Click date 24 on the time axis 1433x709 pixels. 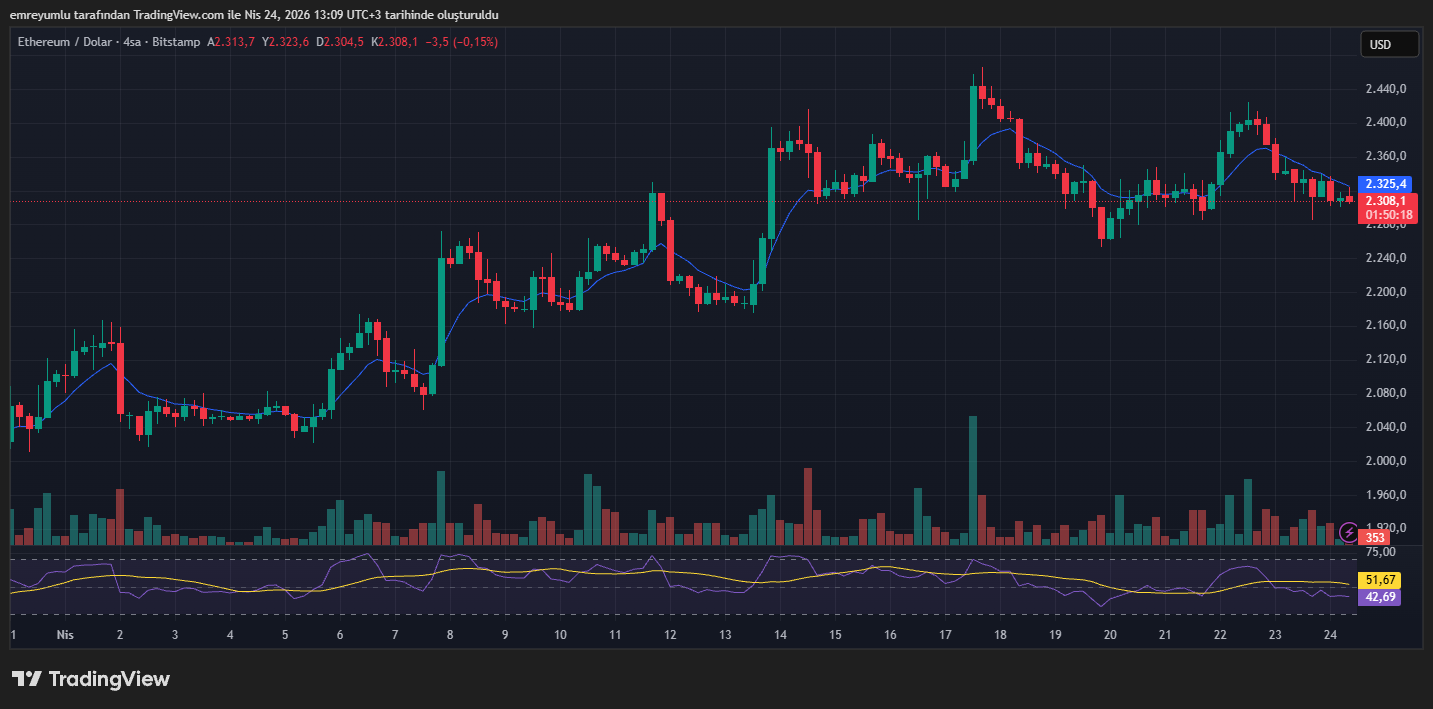[1330, 635]
